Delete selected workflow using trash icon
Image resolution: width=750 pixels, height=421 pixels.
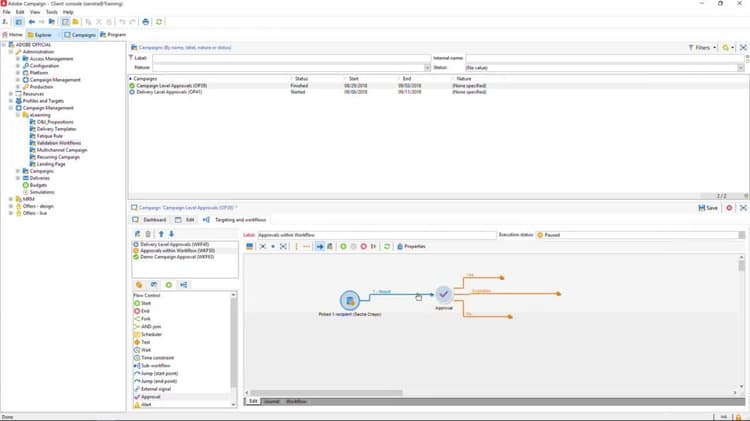point(148,234)
